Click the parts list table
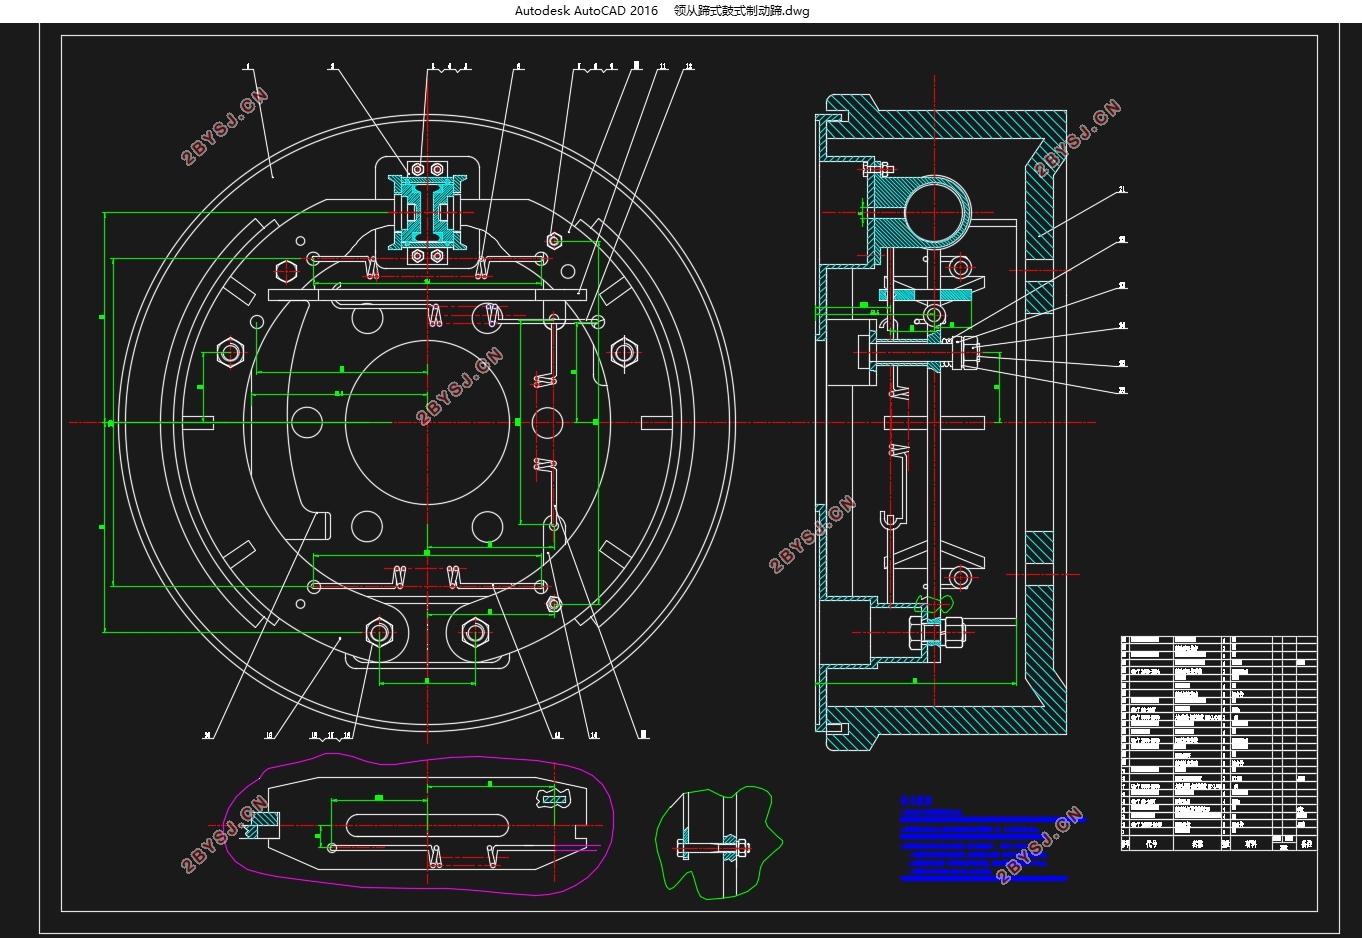The image size is (1362, 938). 1219,743
